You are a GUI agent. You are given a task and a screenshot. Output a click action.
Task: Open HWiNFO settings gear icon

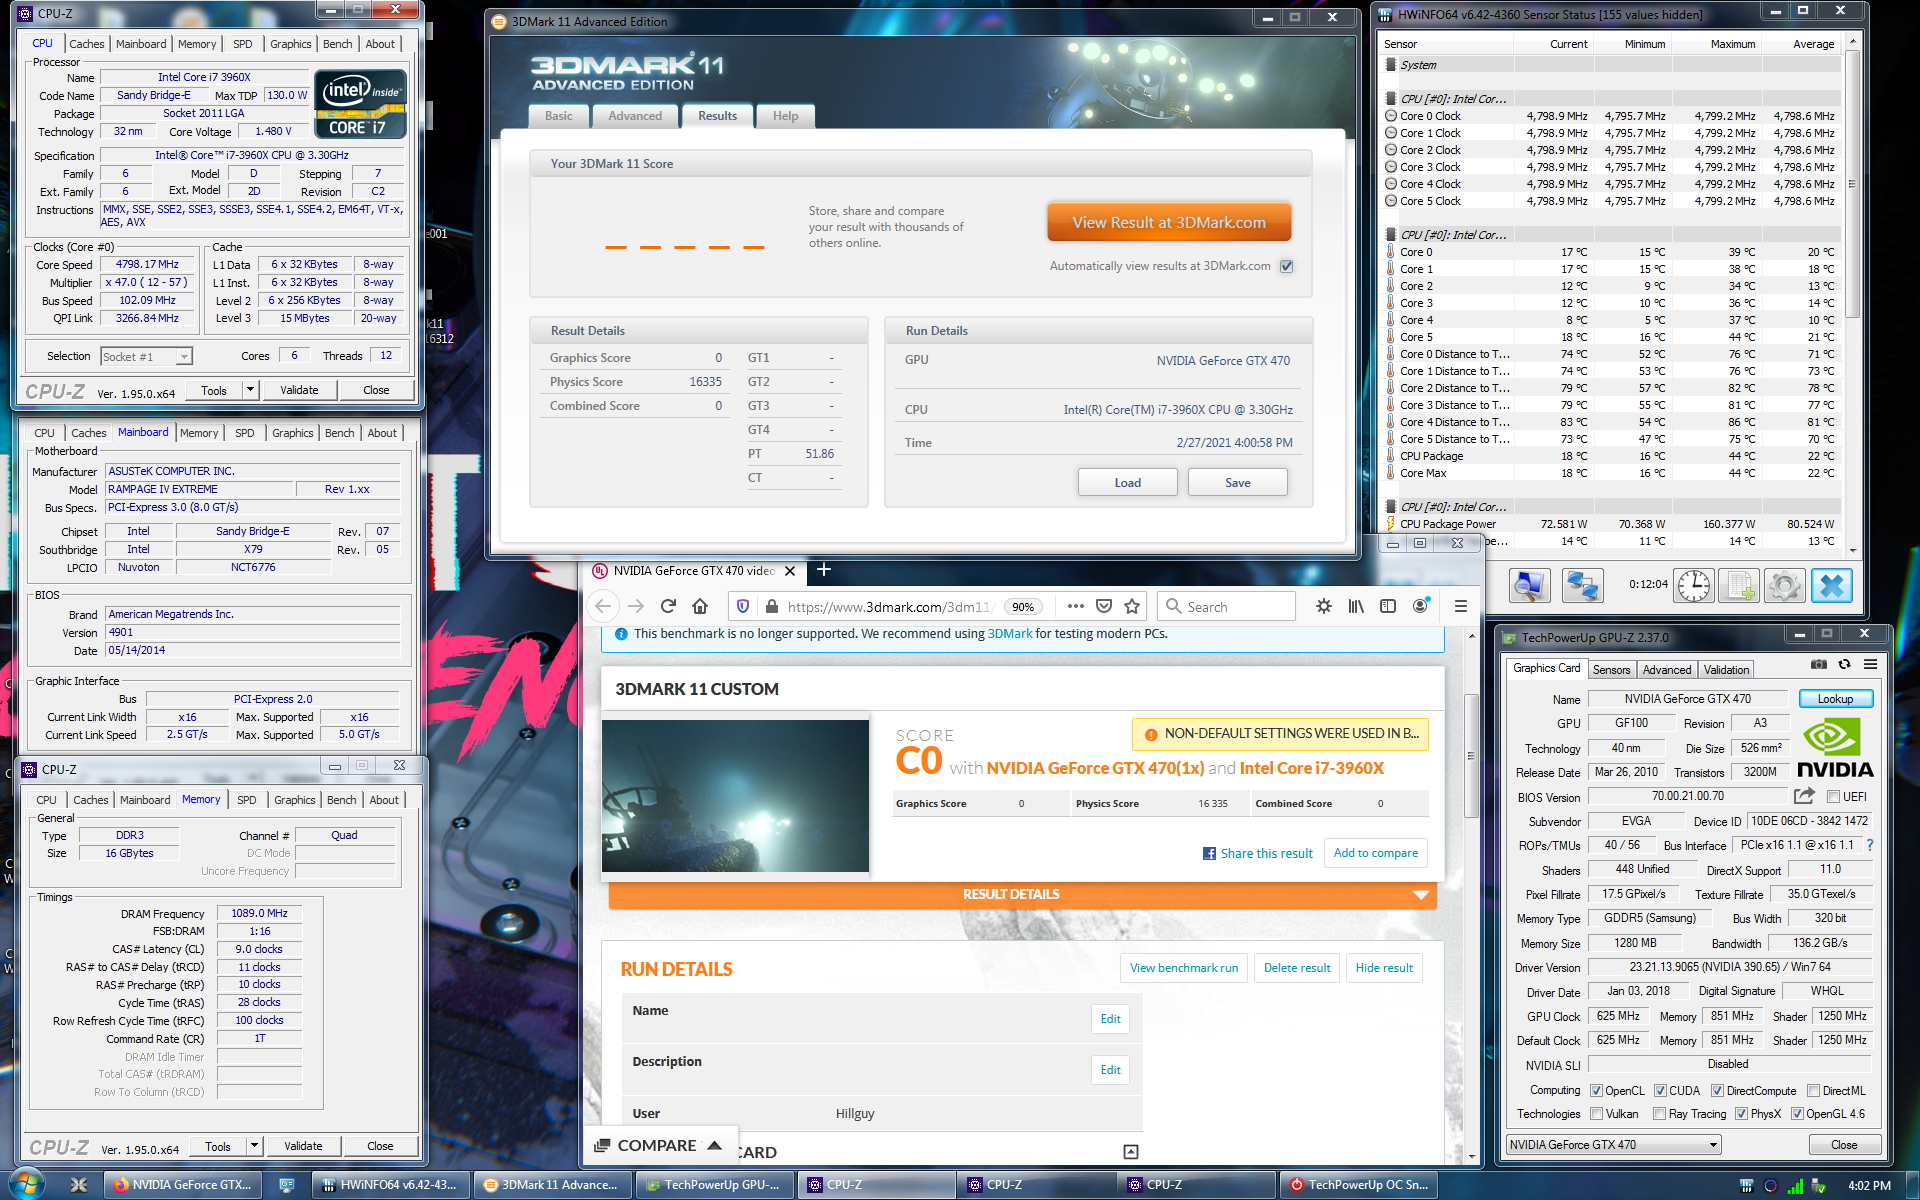[x=1784, y=586]
